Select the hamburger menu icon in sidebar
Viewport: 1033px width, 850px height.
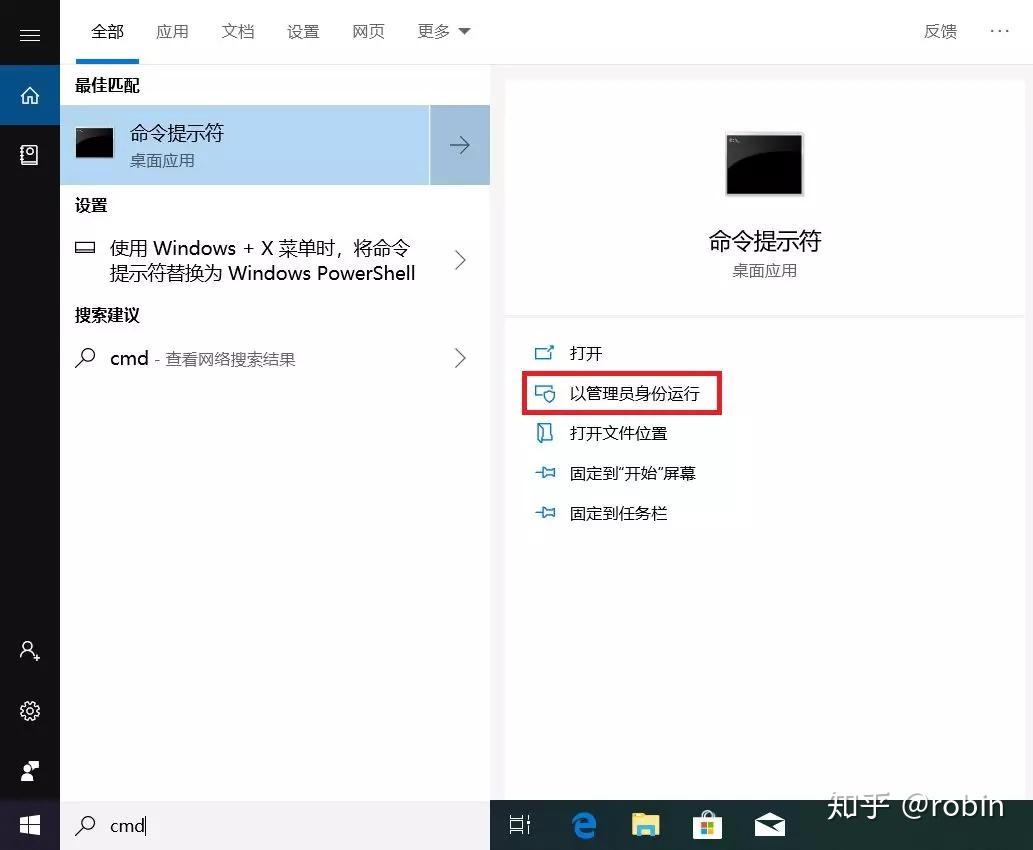pyautogui.click(x=29, y=33)
